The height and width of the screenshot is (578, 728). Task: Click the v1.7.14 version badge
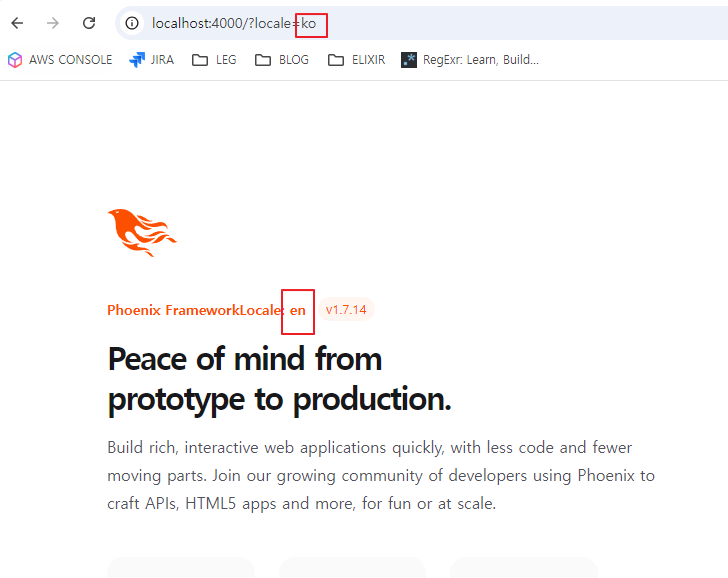[x=346, y=310]
